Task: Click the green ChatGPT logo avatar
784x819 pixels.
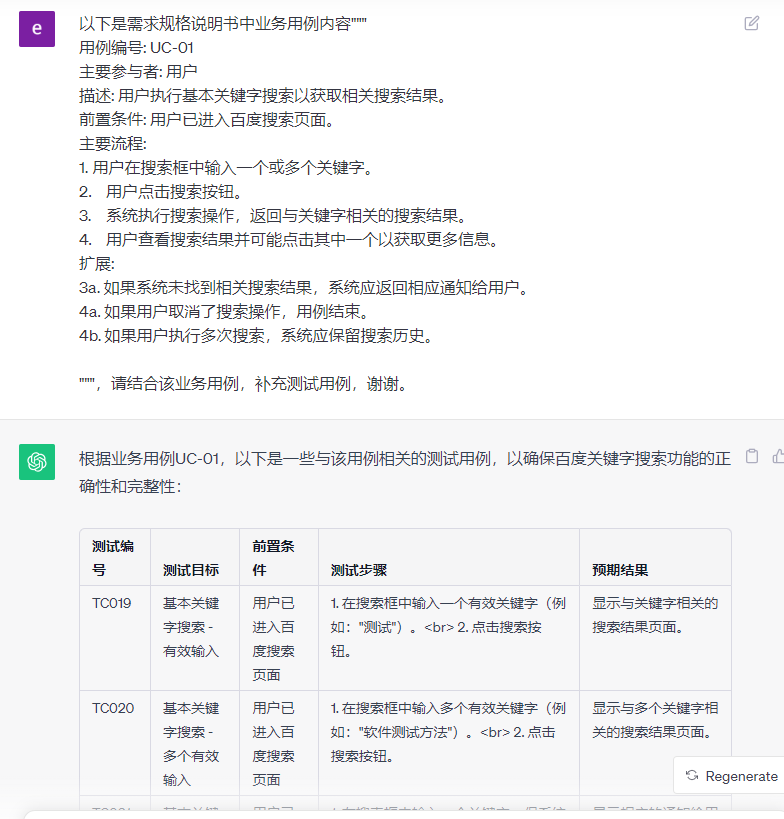Action: pos(37,462)
